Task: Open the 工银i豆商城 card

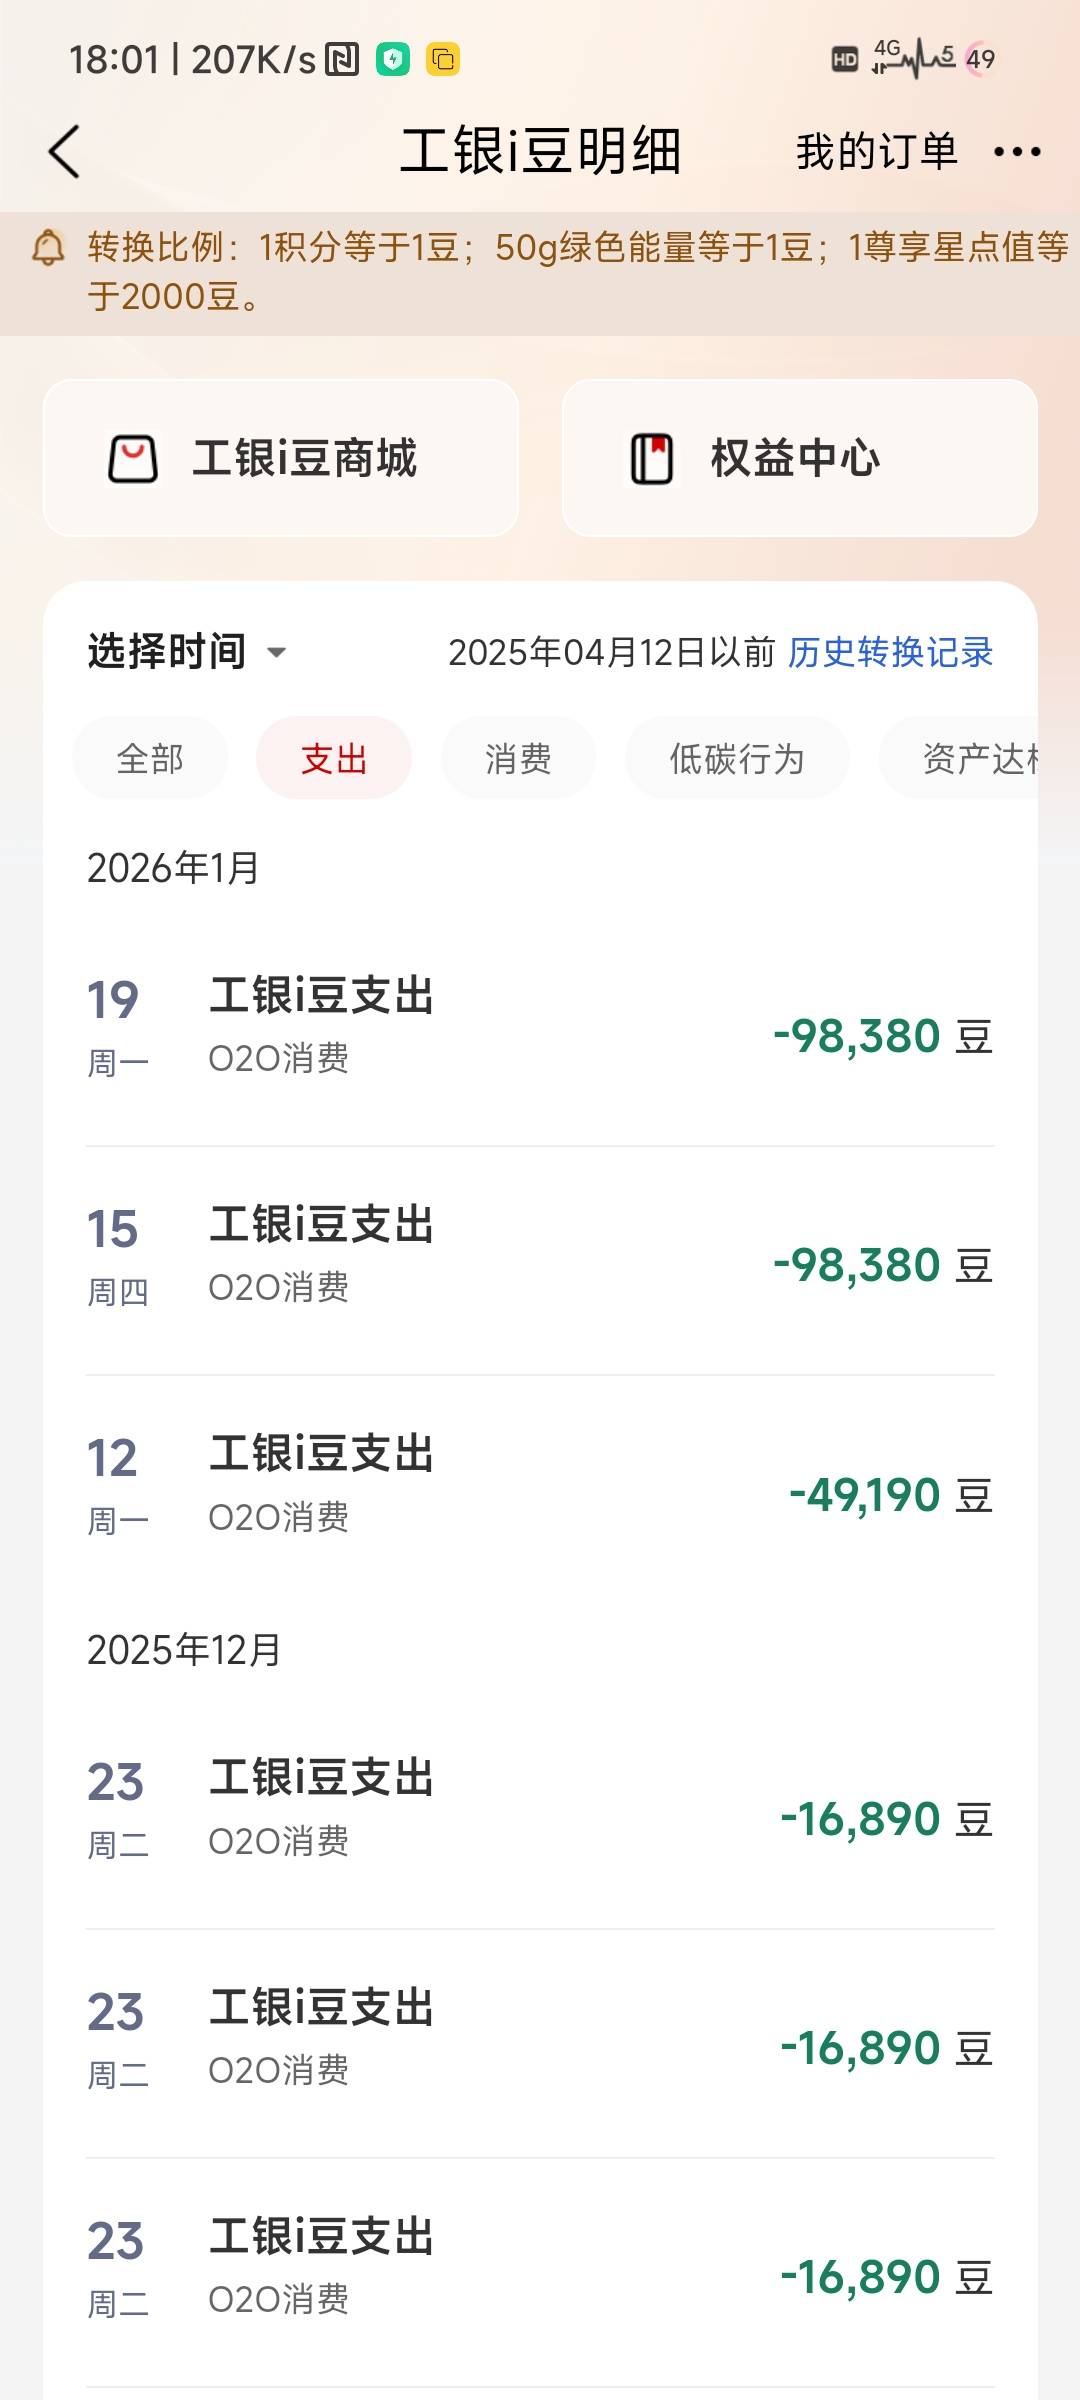Action: click(x=281, y=458)
